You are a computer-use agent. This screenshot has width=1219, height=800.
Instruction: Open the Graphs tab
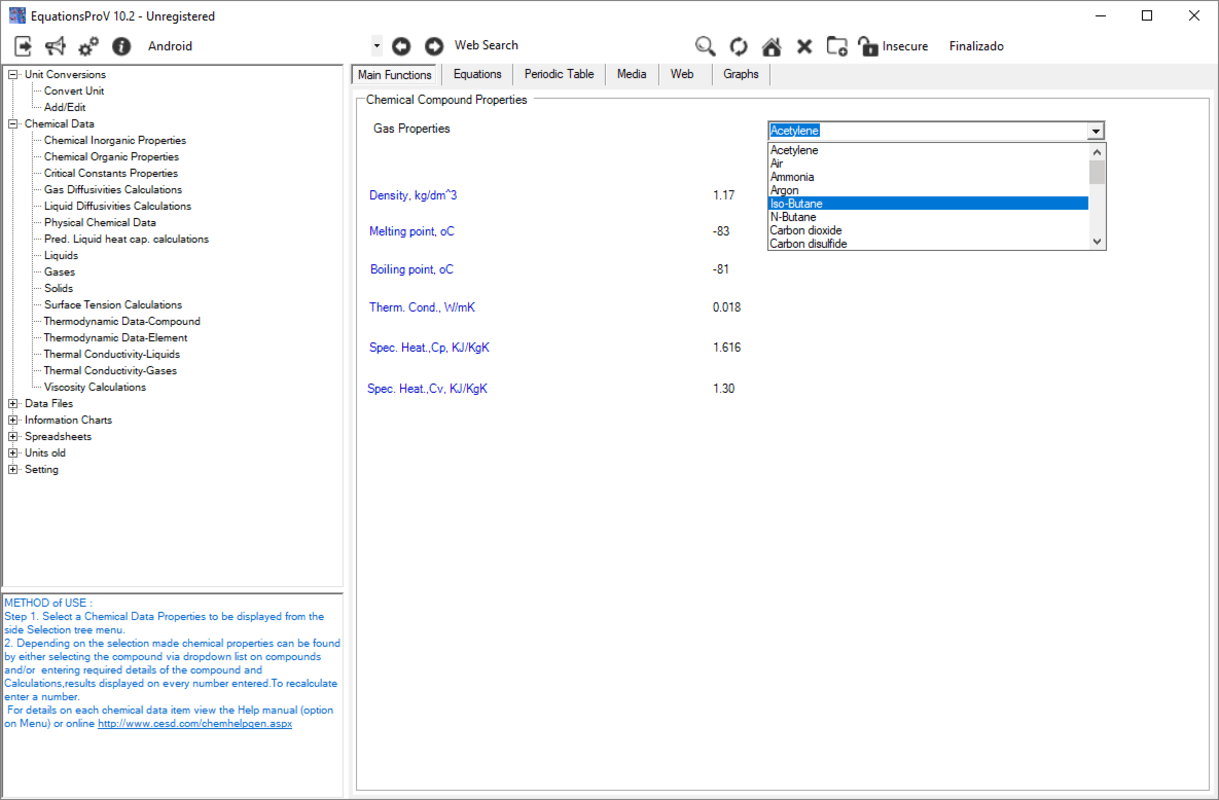tap(740, 74)
